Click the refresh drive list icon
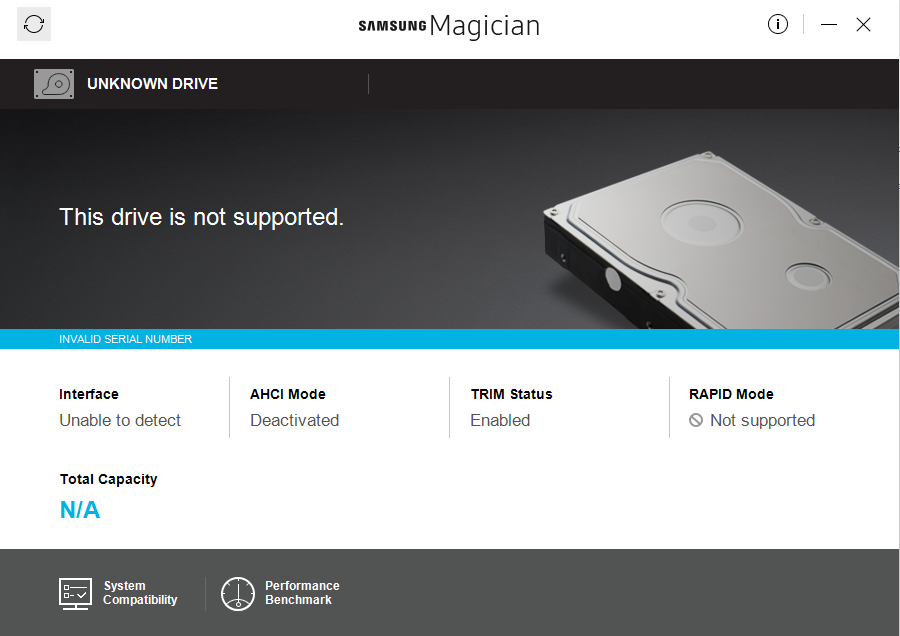Image resolution: width=900 pixels, height=636 pixels. [x=34, y=24]
